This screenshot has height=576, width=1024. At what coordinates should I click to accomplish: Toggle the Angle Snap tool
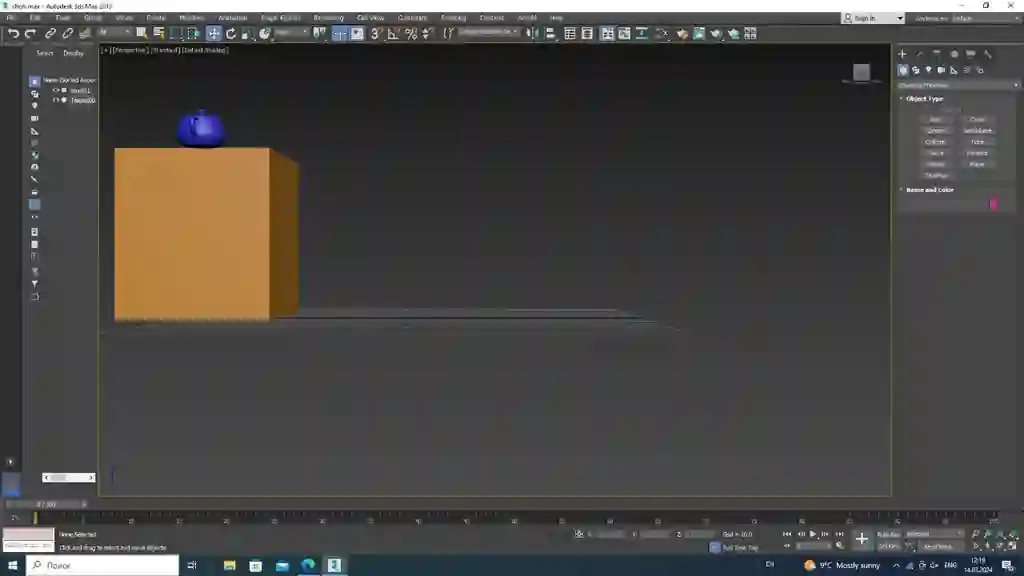click(x=393, y=33)
